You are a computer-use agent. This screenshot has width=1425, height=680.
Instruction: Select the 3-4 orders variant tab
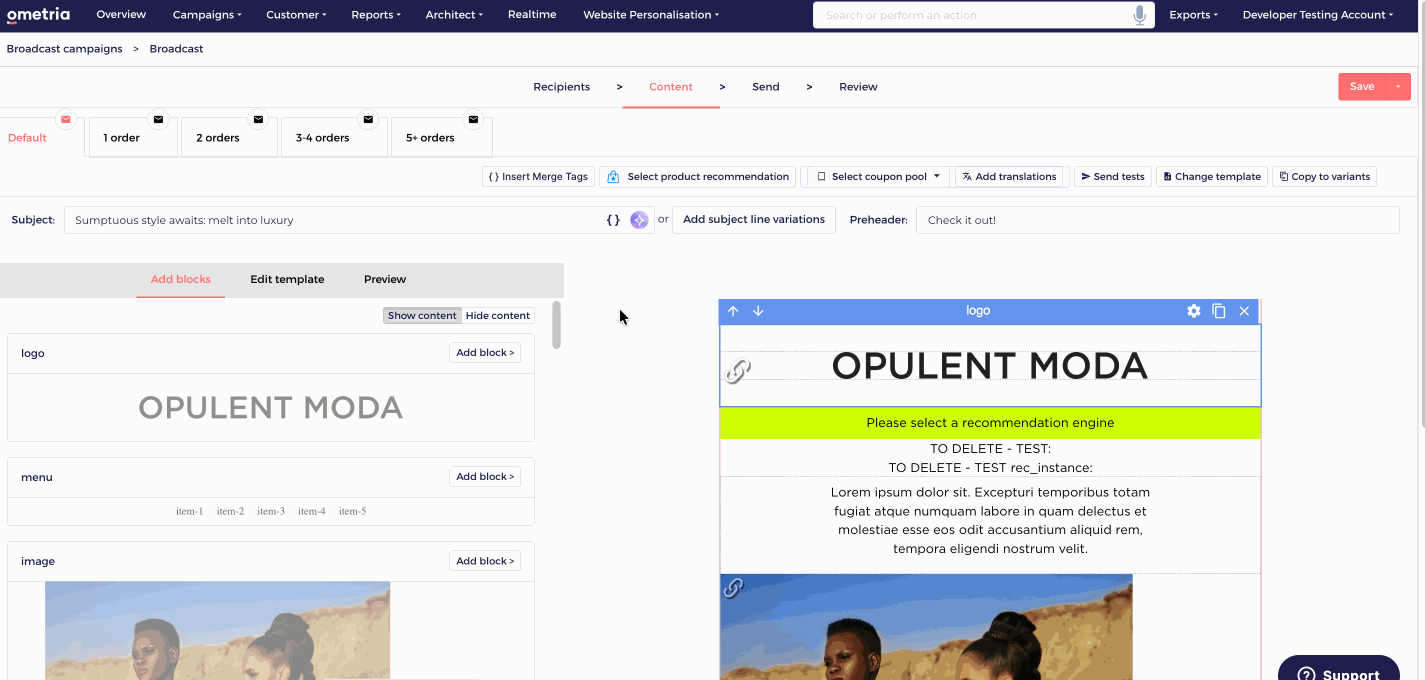pos(334,138)
